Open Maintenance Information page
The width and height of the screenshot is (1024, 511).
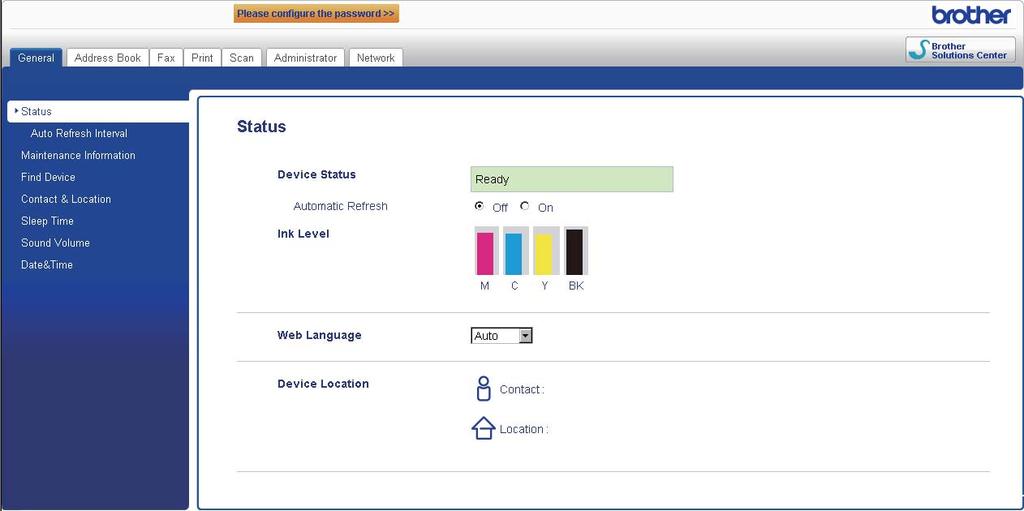(x=78, y=156)
